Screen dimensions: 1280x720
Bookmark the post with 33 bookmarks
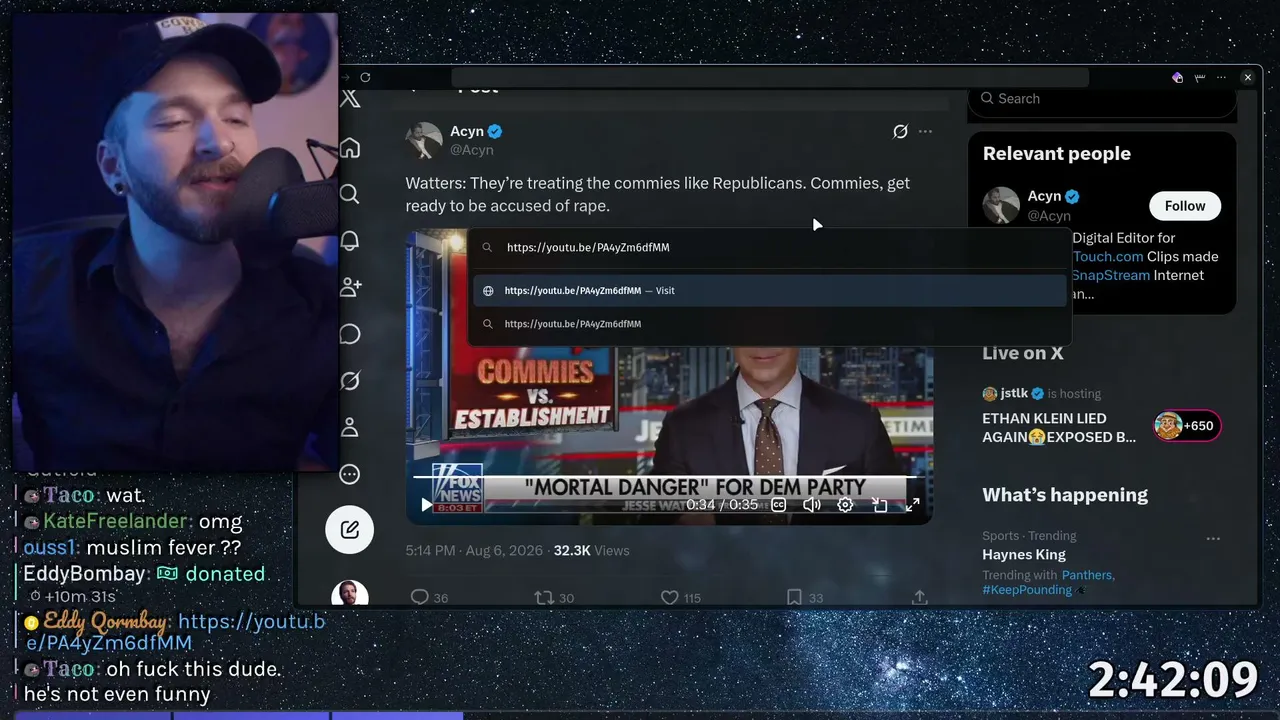[x=794, y=597]
